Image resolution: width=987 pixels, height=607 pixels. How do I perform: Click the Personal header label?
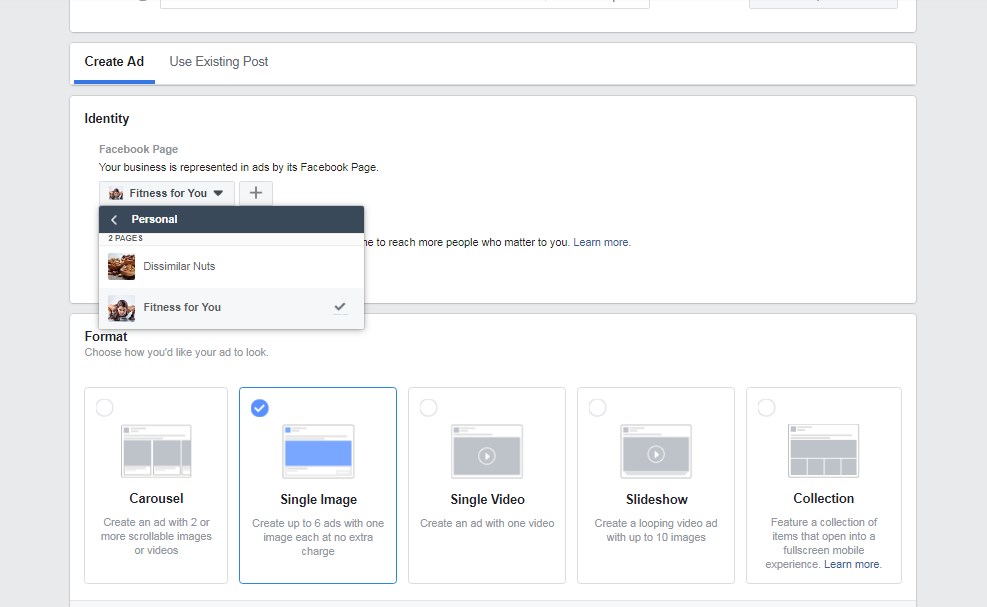coord(154,220)
